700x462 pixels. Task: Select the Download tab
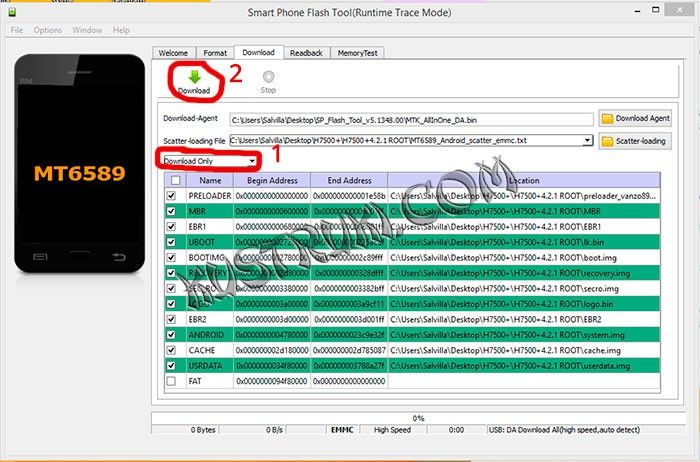(x=258, y=52)
